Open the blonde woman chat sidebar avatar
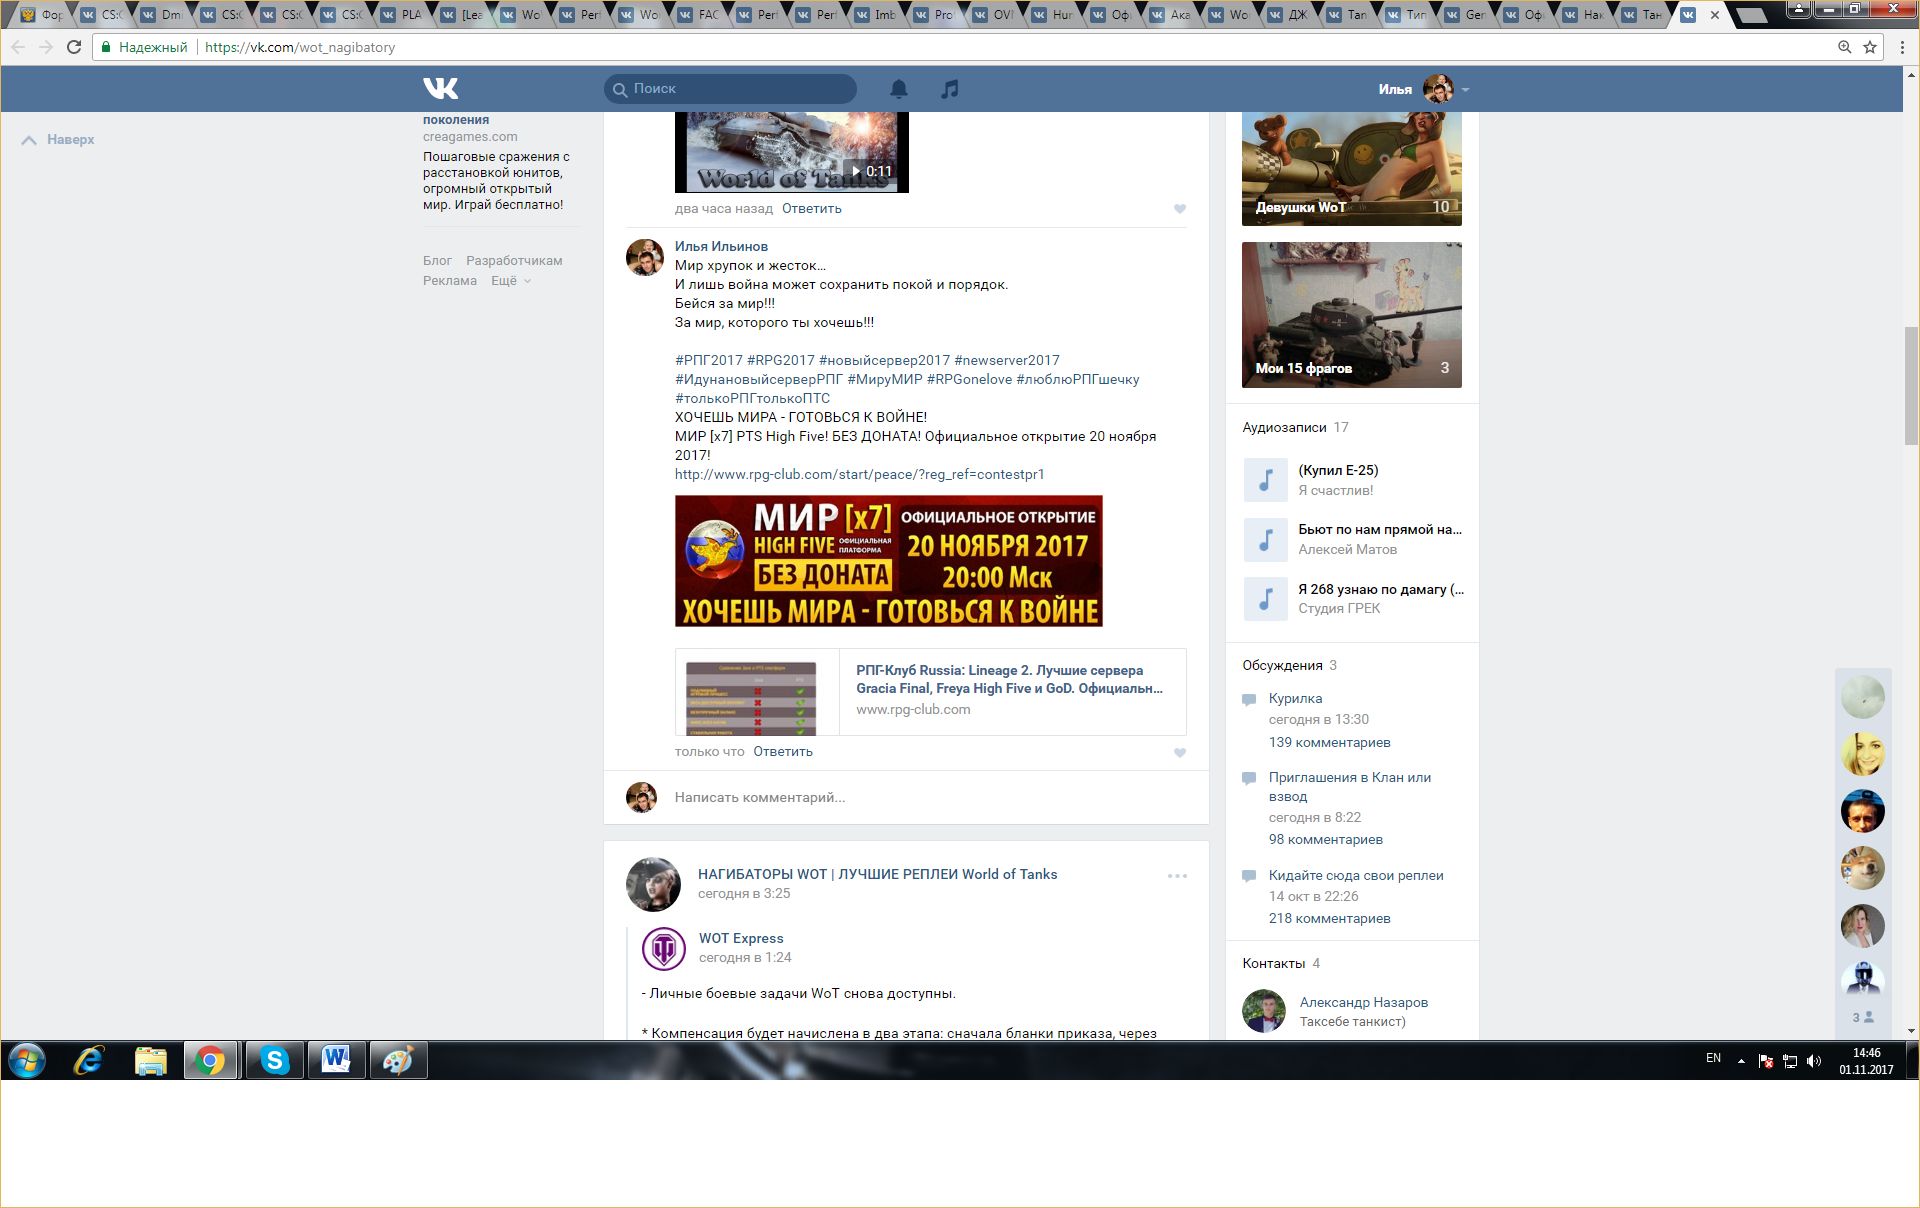1920x1208 pixels. (x=1863, y=754)
